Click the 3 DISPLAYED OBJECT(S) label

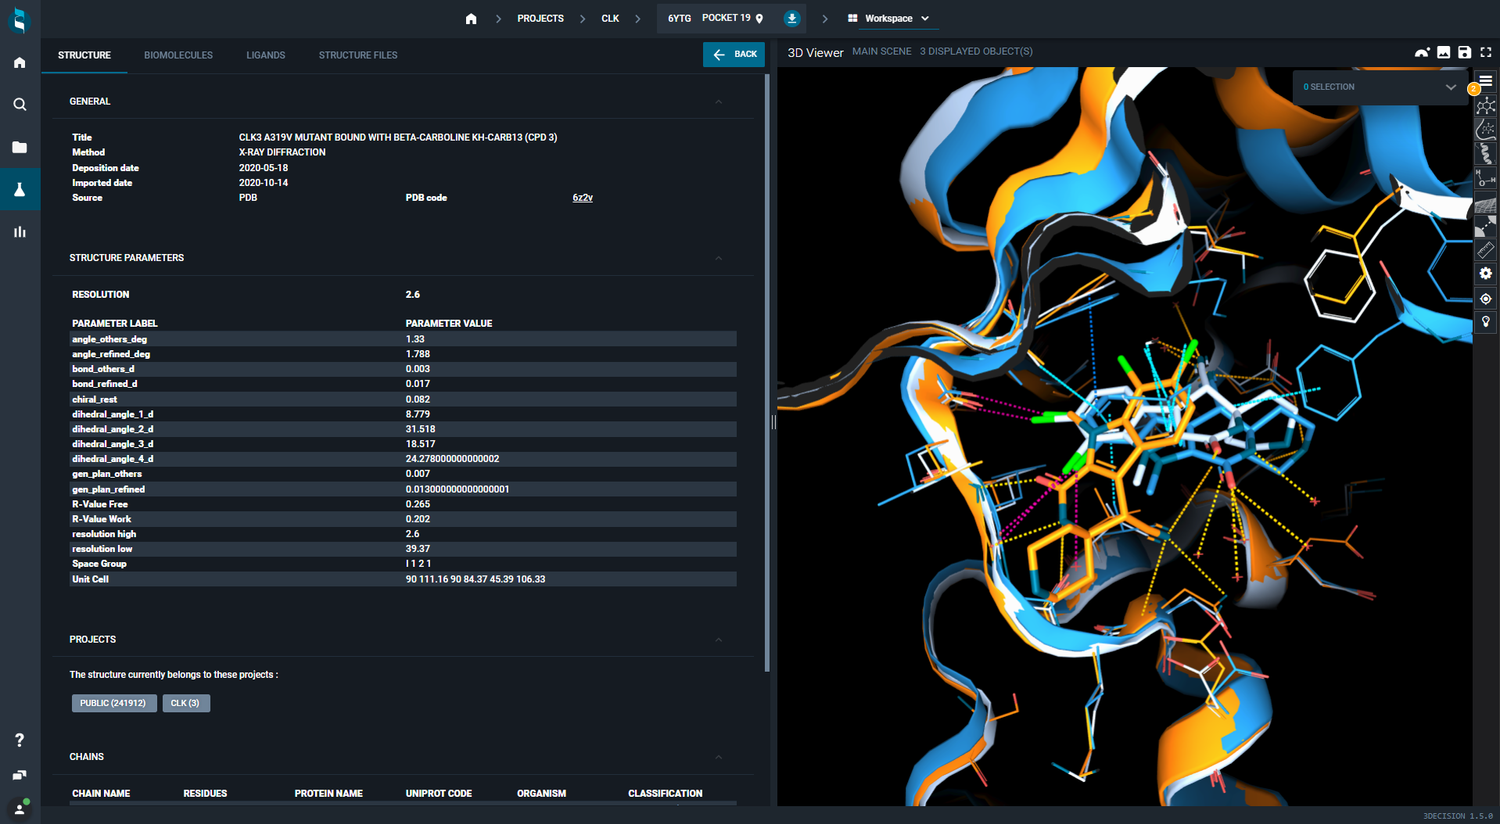[976, 51]
